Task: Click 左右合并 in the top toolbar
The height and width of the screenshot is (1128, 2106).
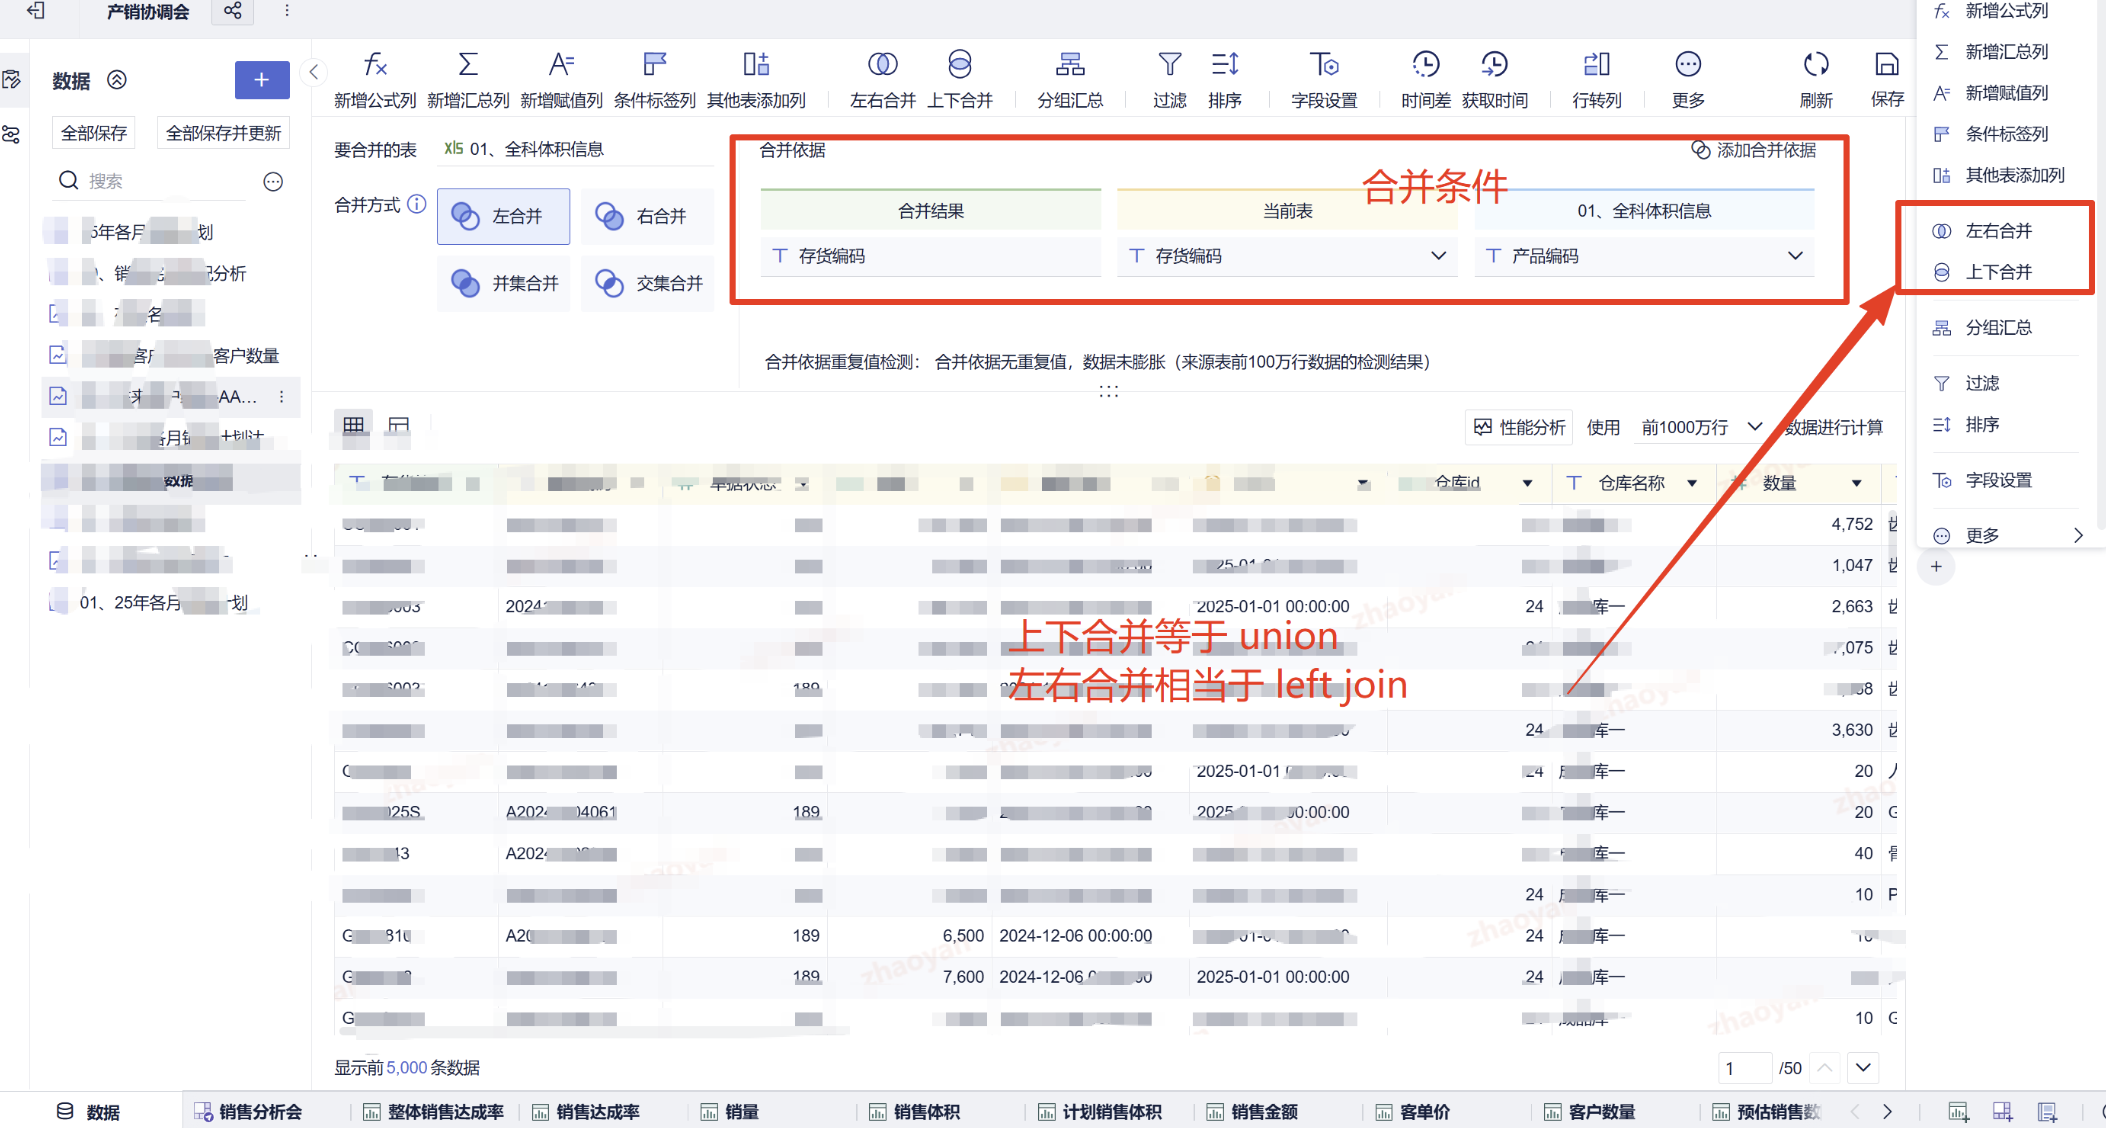Action: tap(882, 80)
